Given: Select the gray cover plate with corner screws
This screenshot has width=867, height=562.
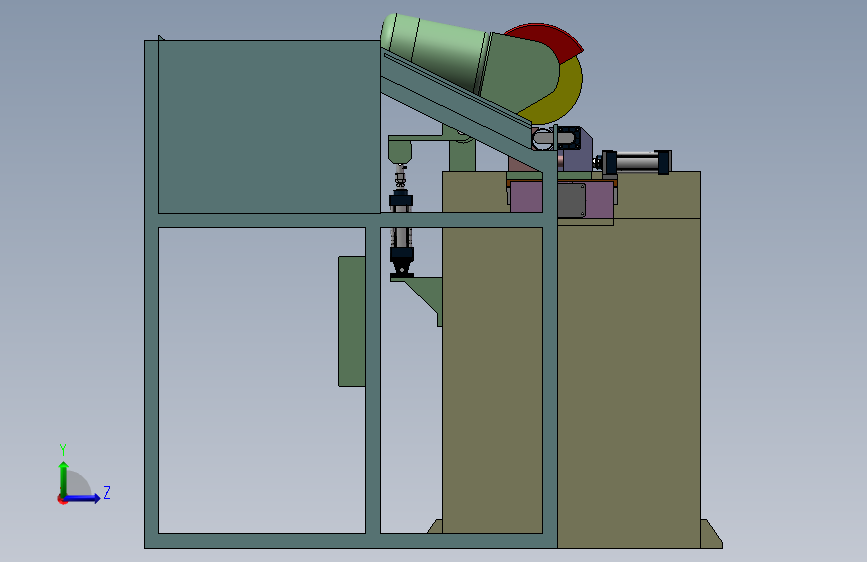Looking at the screenshot, I should tap(571, 200).
